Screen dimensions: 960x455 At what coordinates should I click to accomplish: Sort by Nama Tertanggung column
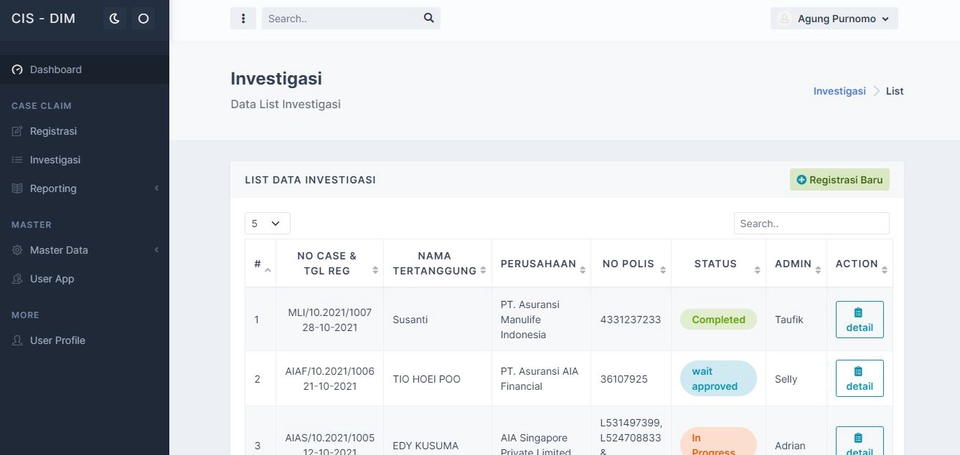437,264
